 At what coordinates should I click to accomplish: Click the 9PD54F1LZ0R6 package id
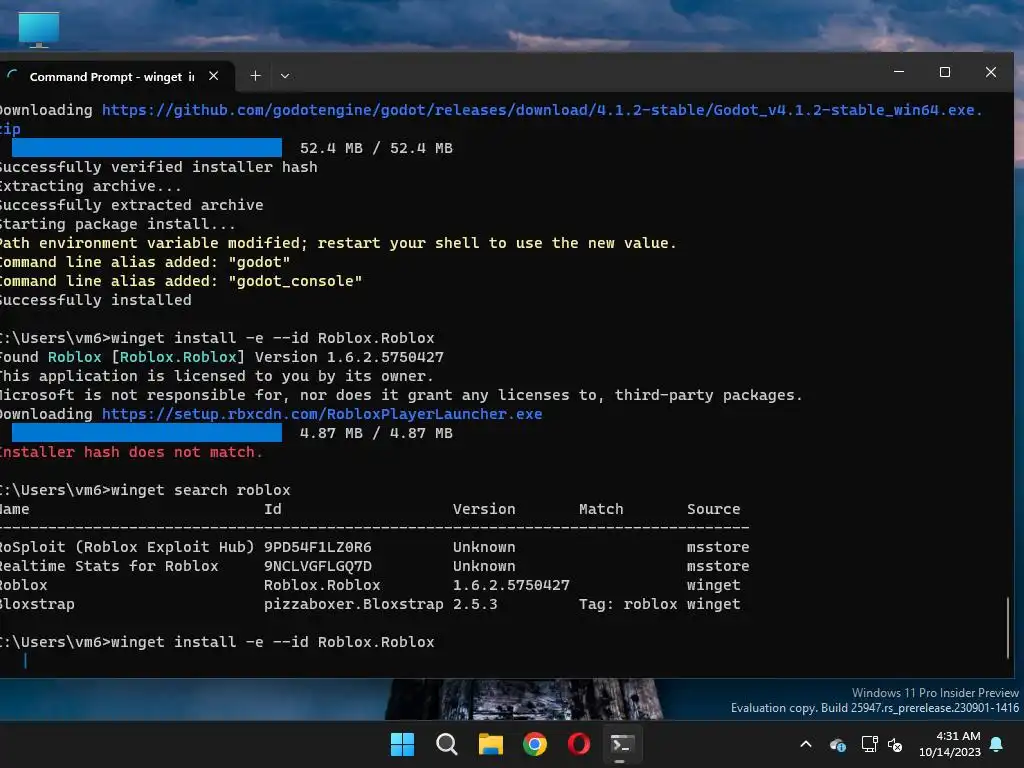[317, 547]
